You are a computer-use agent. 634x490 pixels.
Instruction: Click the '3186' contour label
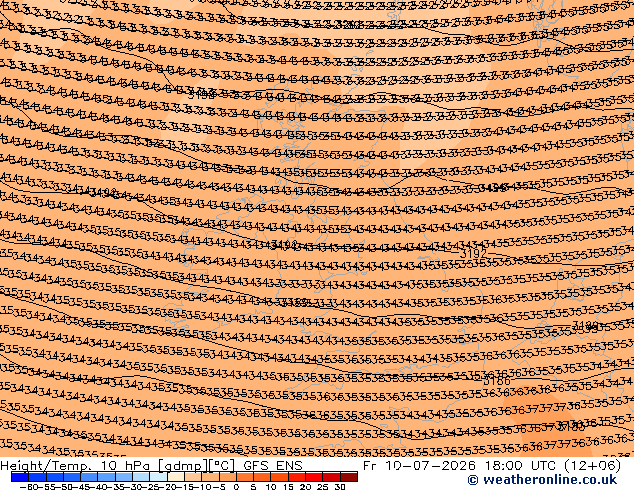pos(497,381)
